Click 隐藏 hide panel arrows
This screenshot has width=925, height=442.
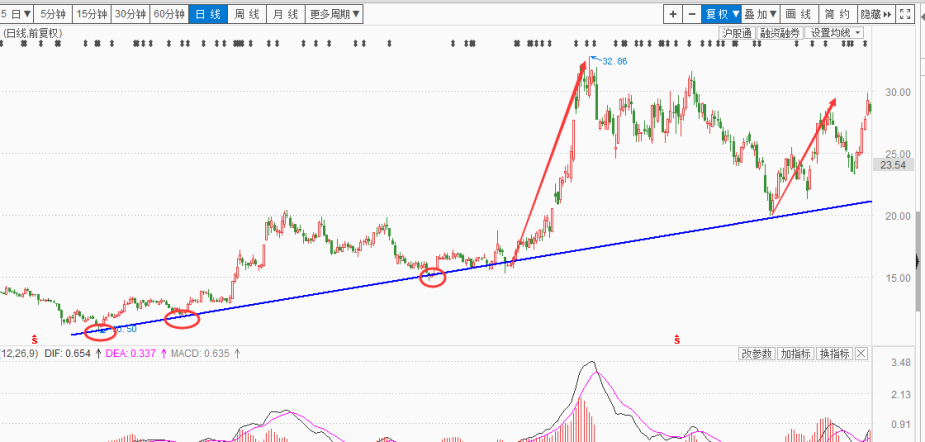(876, 14)
